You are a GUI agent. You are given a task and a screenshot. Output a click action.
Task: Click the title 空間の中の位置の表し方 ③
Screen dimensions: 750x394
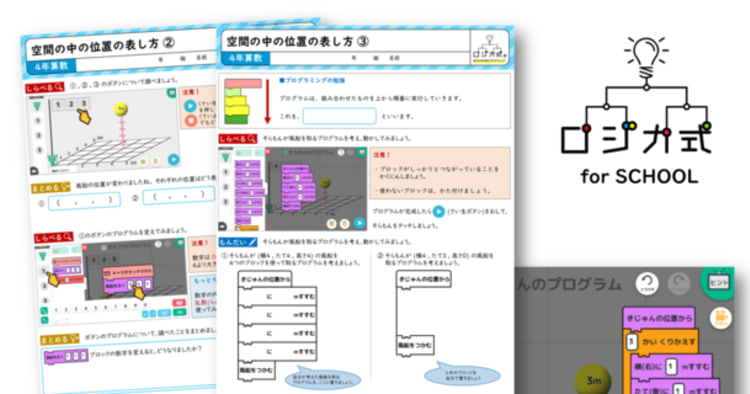[297, 42]
